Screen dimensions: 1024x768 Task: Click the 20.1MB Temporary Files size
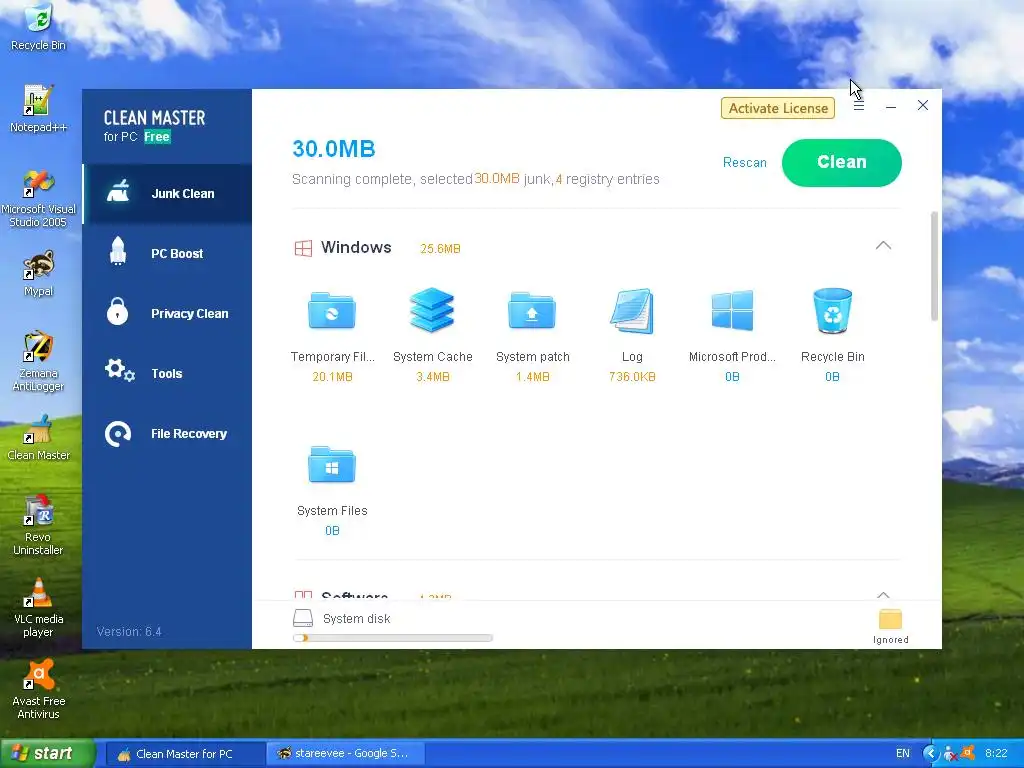point(332,377)
